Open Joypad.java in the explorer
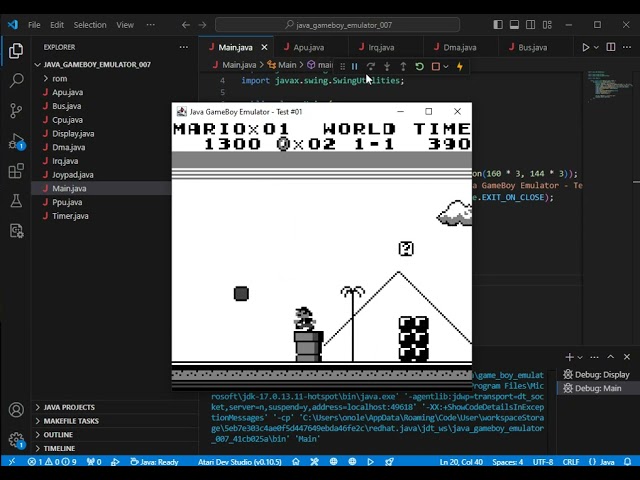 [x=73, y=175]
